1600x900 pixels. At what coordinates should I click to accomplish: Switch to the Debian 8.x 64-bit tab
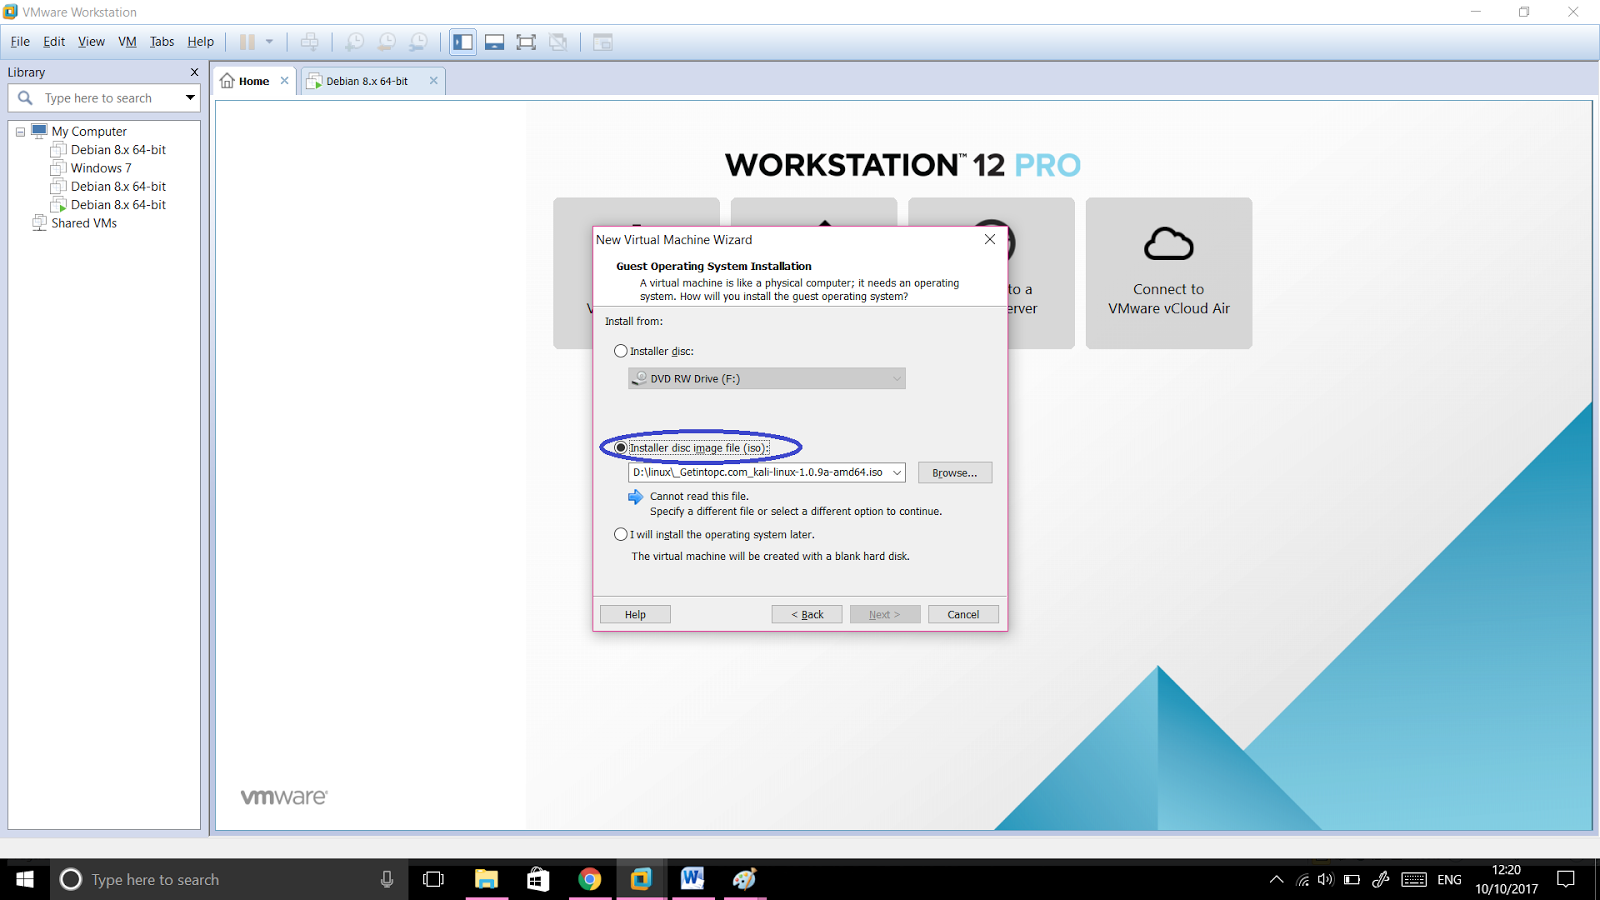point(367,80)
